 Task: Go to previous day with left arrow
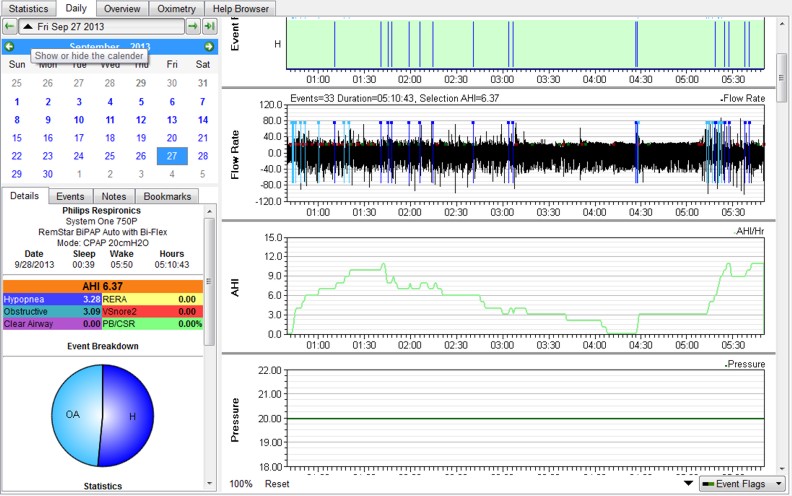(x=8, y=26)
